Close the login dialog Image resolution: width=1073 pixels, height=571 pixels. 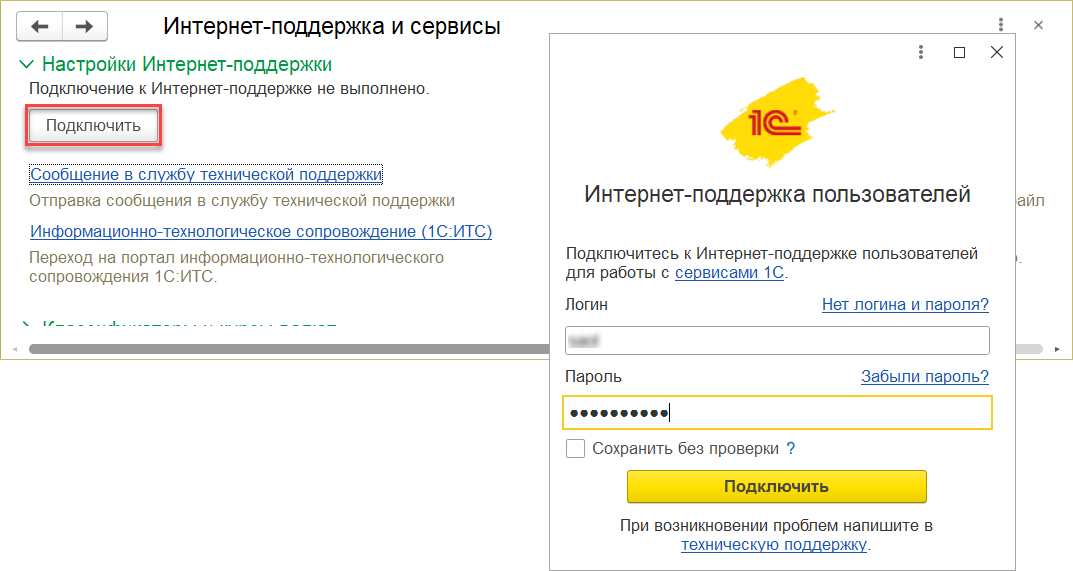click(996, 53)
